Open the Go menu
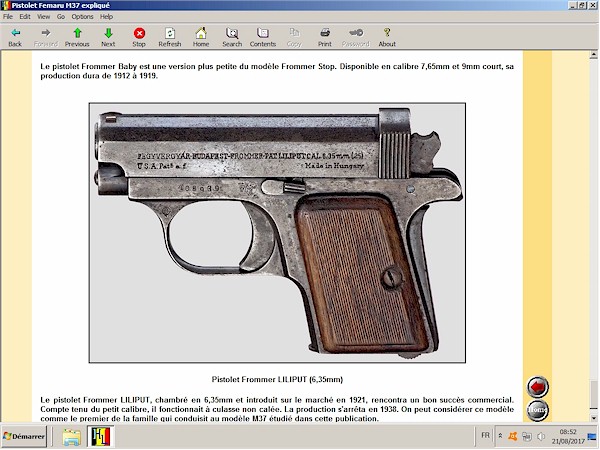This screenshot has height=450, width=600. coord(61,16)
